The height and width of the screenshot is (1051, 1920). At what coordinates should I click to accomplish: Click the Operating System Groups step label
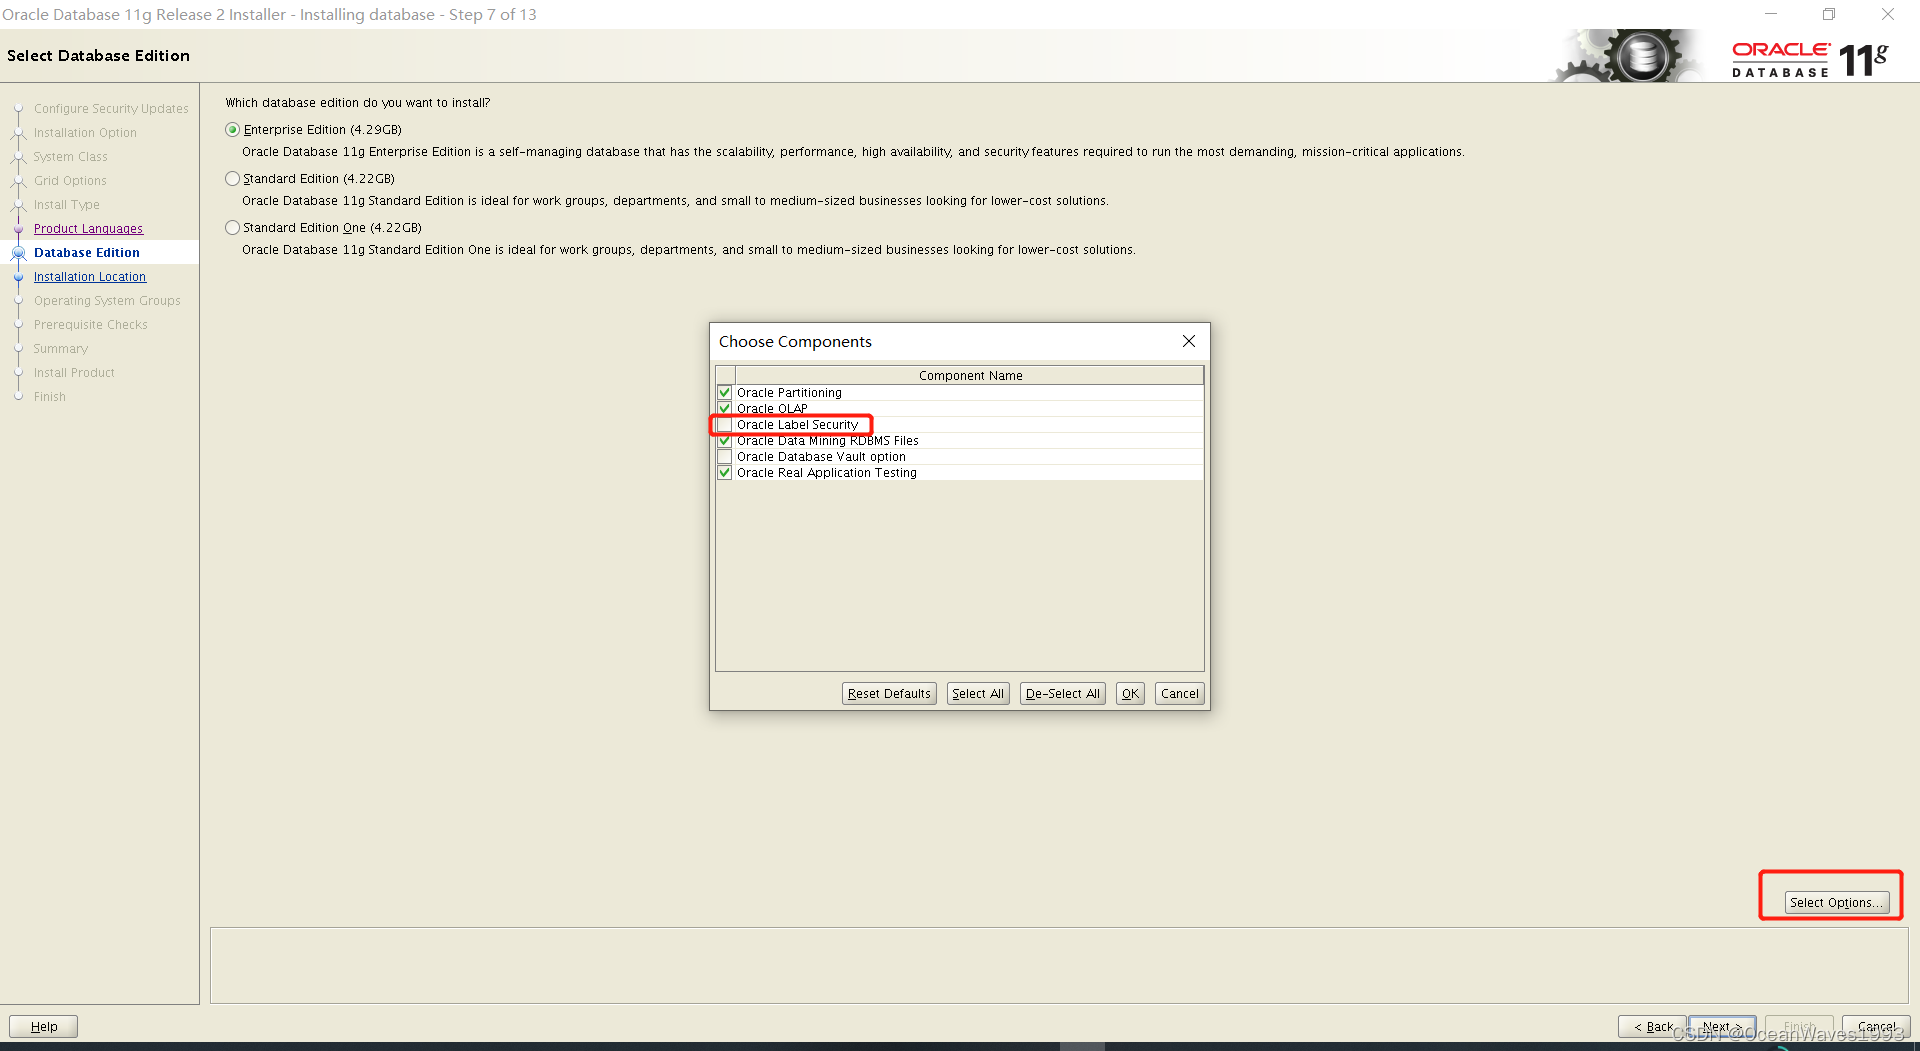point(107,301)
